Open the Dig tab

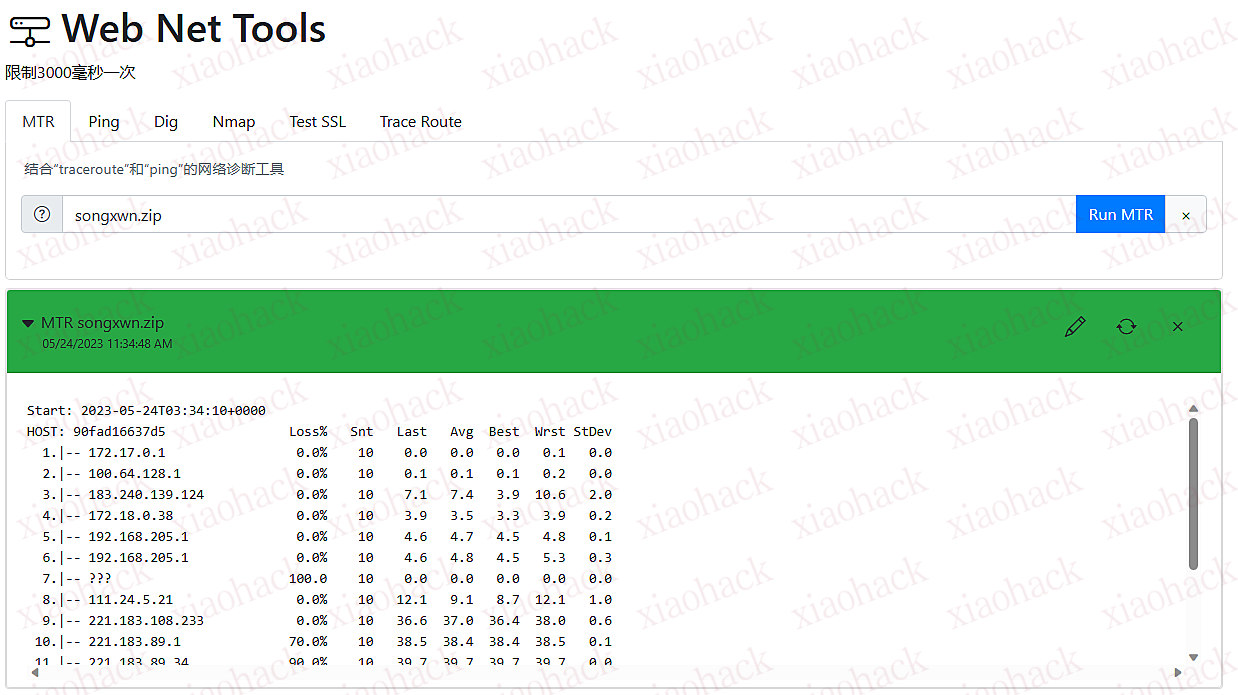click(166, 121)
